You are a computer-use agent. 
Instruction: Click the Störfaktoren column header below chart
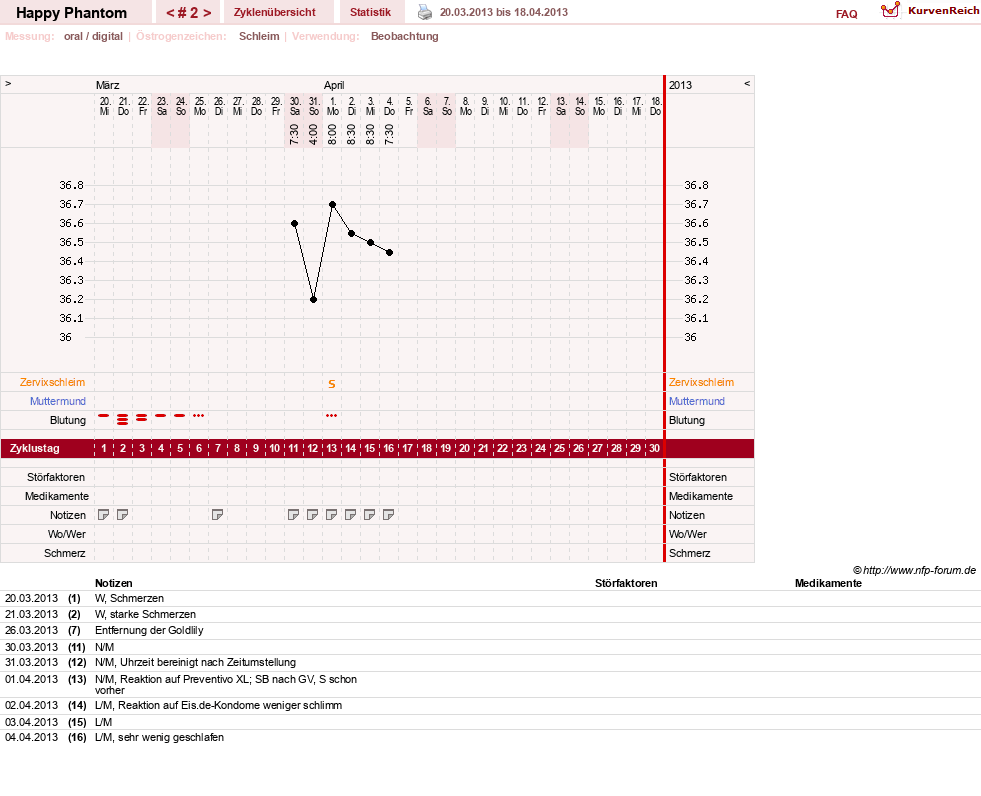point(626,583)
